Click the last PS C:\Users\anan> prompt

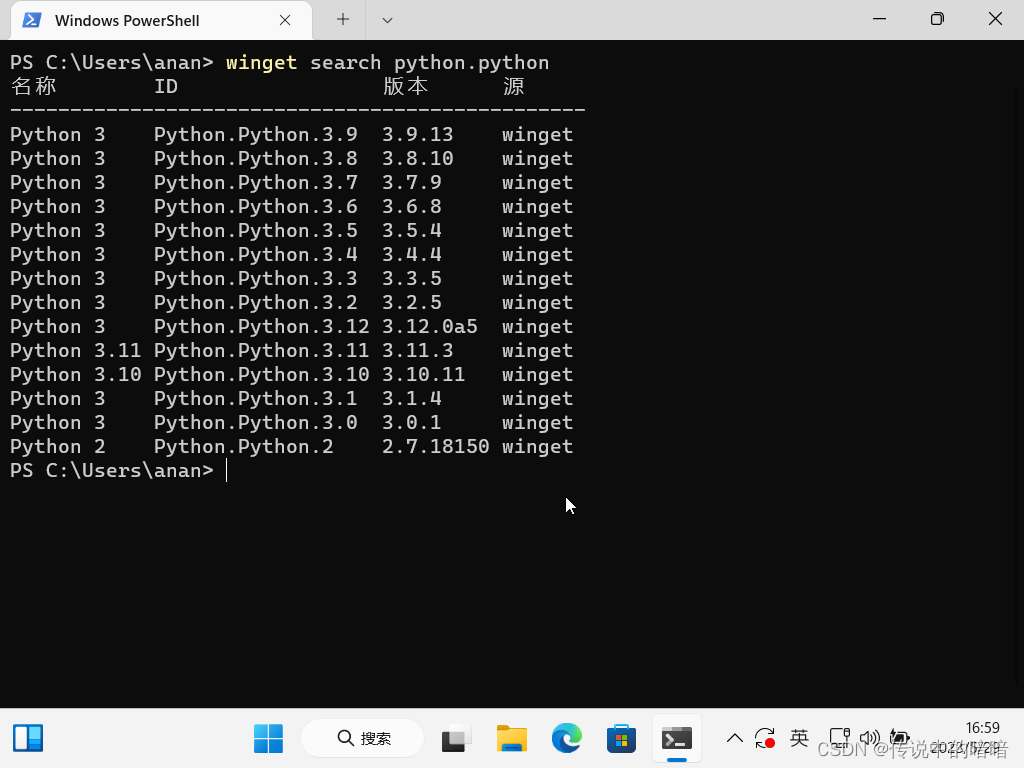pos(112,471)
